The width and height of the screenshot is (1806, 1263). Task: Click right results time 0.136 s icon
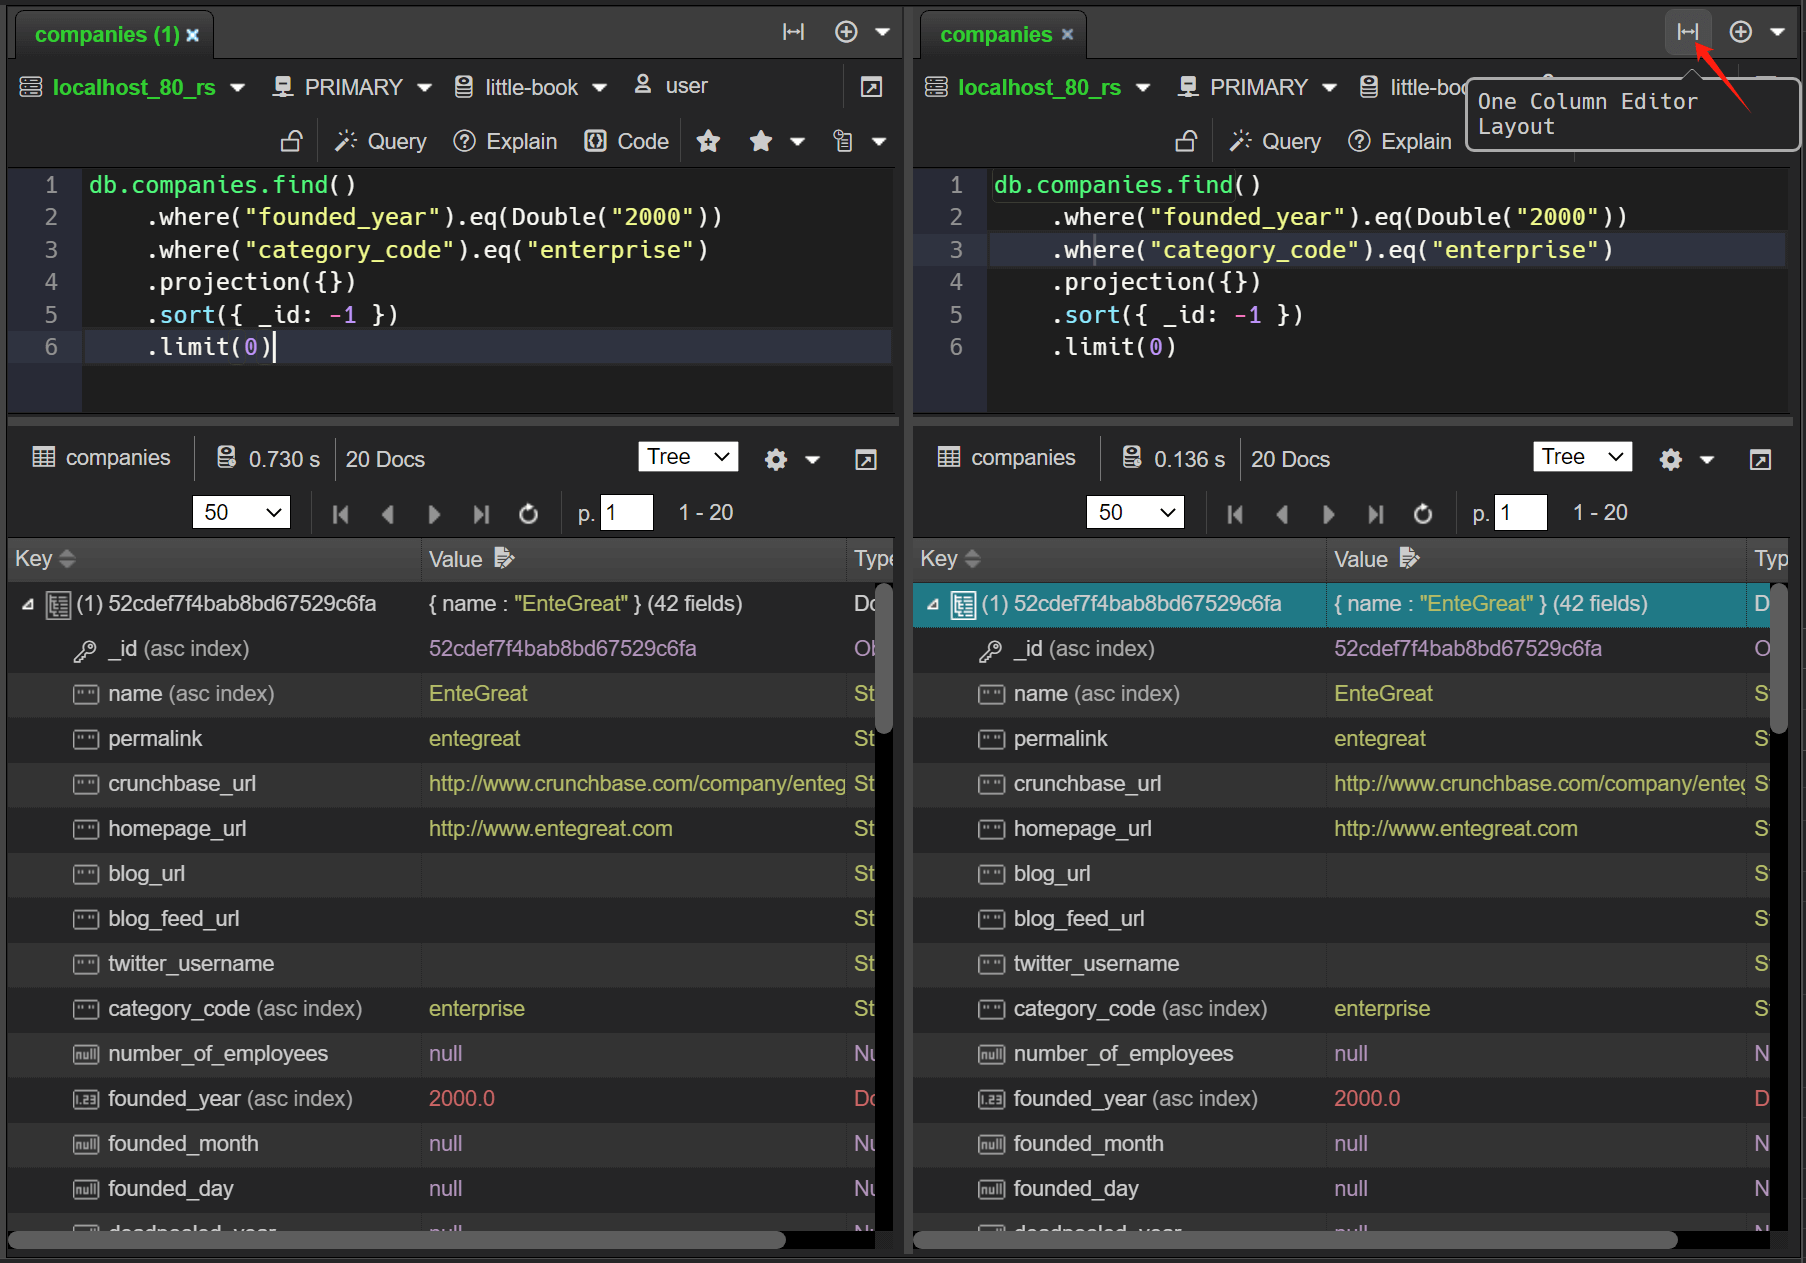[1132, 458]
